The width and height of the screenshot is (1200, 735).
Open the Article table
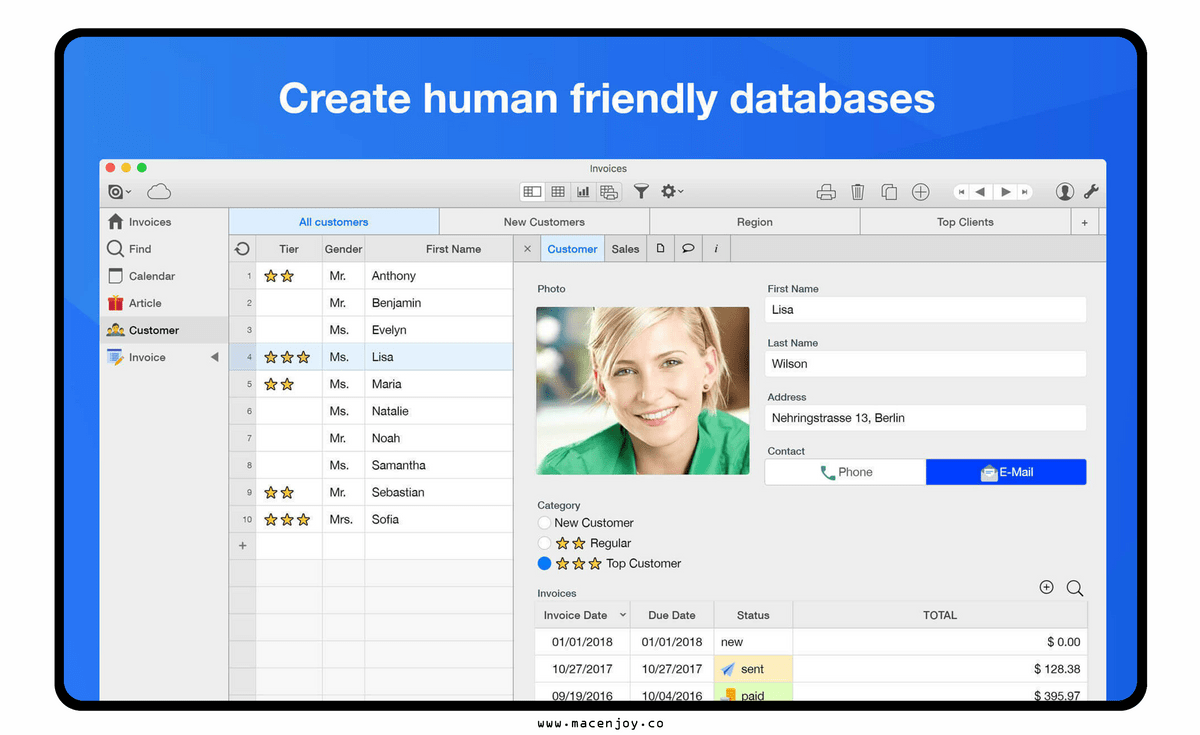[164, 303]
